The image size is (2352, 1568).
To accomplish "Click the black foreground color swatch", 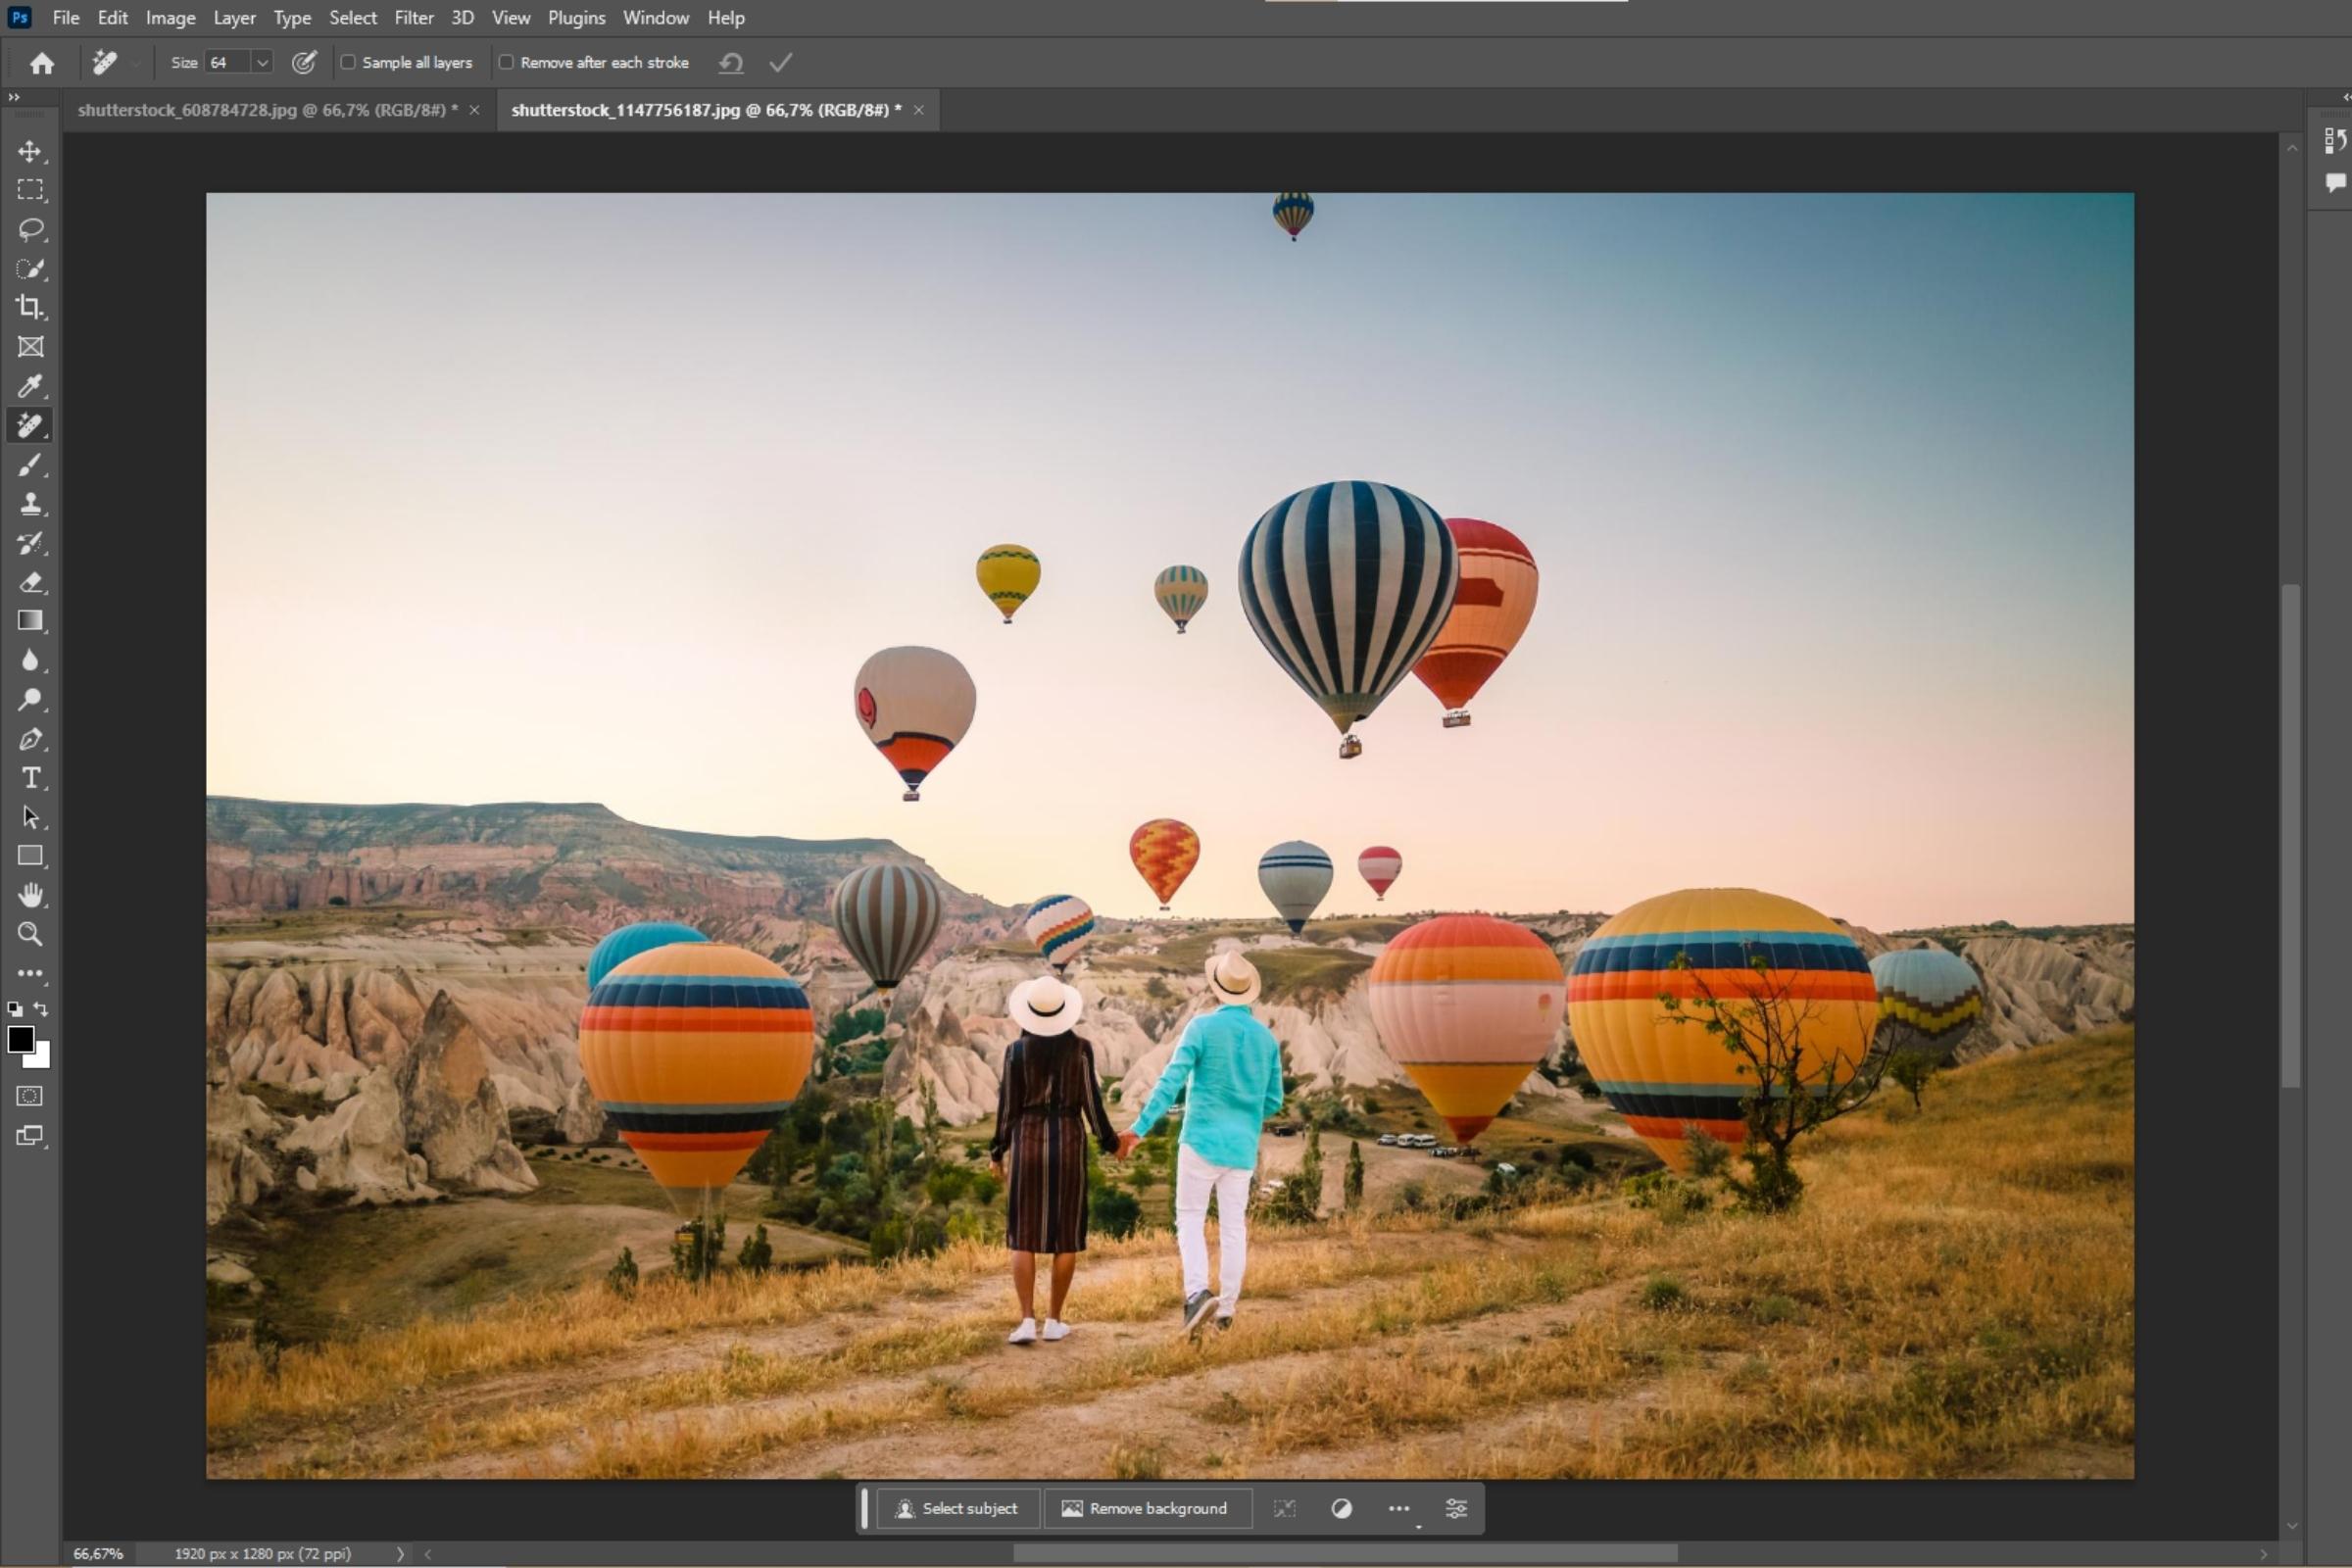I will pyautogui.click(x=20, y=1039).
